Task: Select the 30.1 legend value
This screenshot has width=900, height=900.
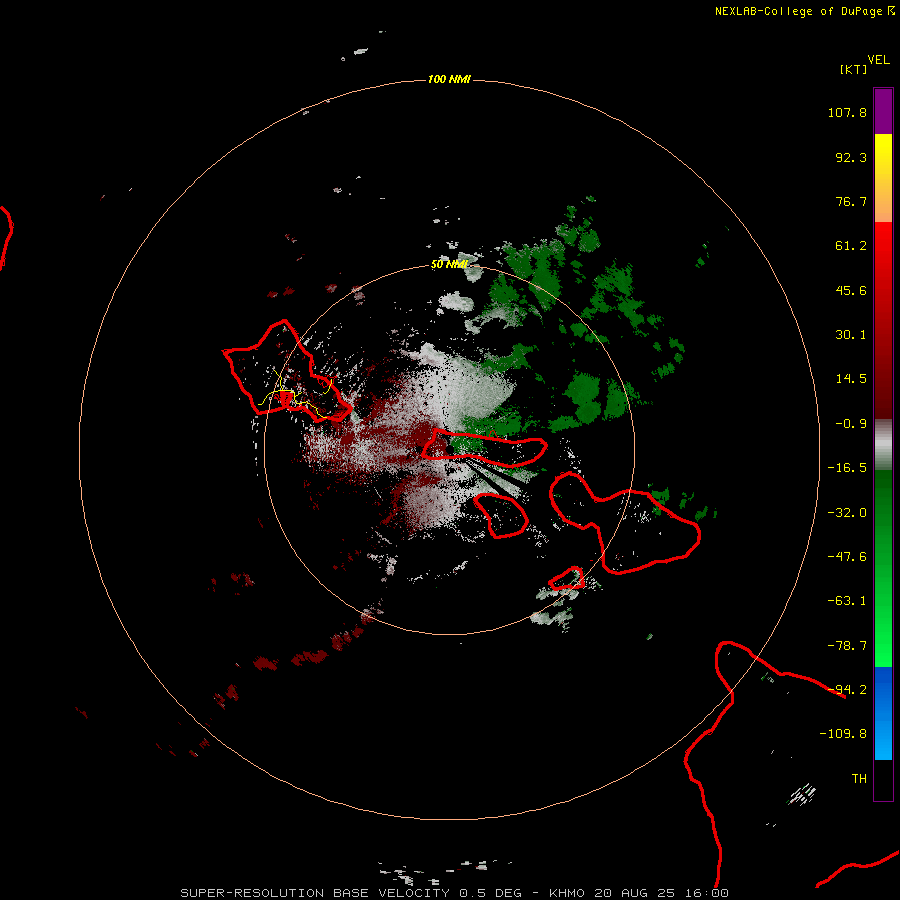Action: click(851, 335)
